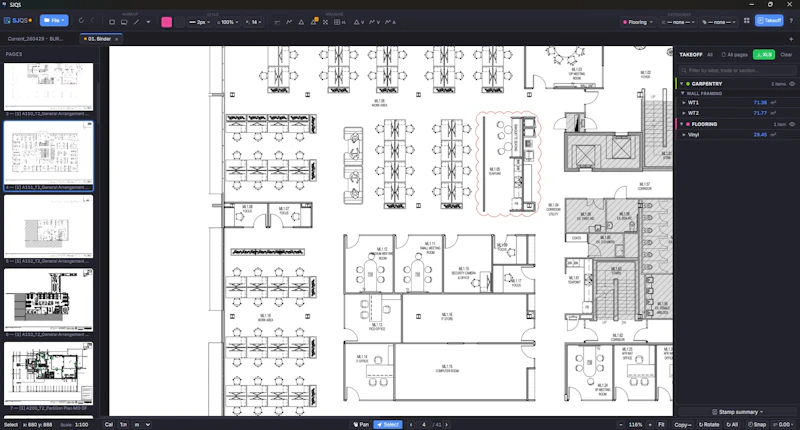Collapse the CARPENTRY group
The width and height of the screenshot is (800, 430).
pyautogui.click(x=682, y=84)
